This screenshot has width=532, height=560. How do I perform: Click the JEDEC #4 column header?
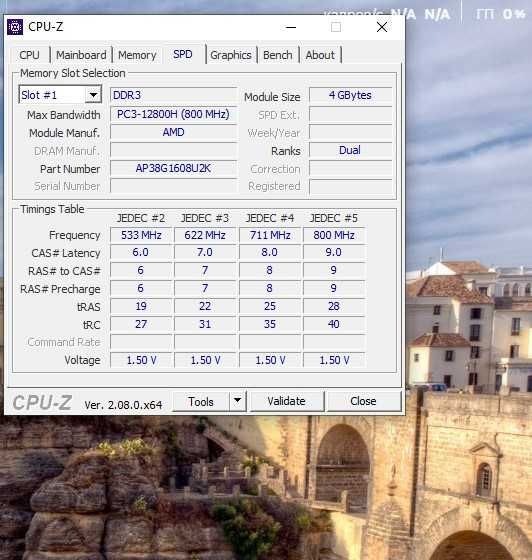click(270, 218)
